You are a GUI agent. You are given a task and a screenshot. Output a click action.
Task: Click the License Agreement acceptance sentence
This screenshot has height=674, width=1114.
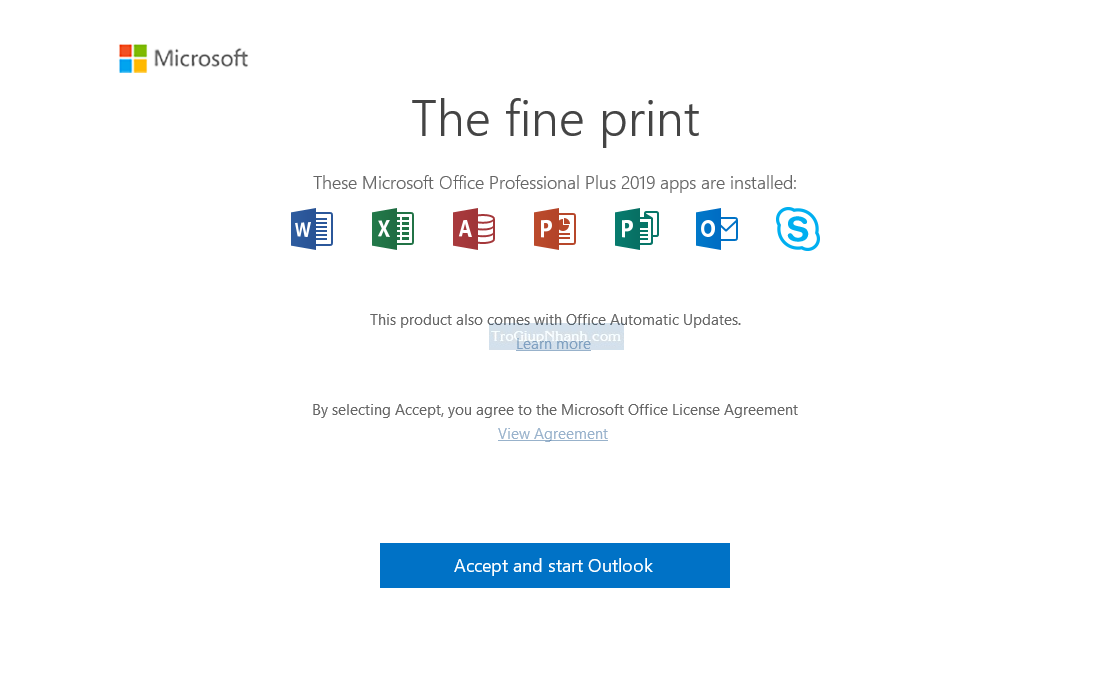(555, 410)
